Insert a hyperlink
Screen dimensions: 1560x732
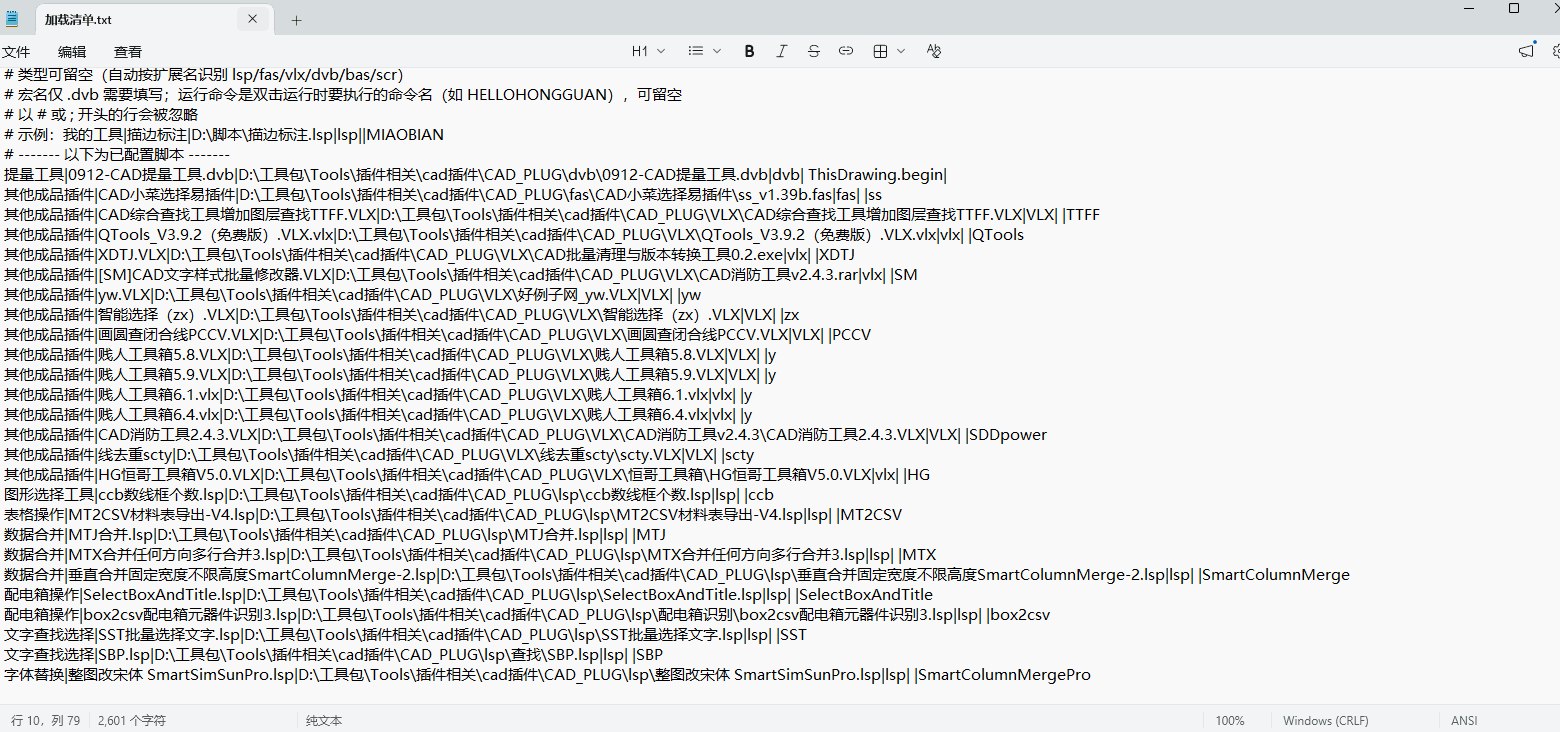tap(846, 51)
